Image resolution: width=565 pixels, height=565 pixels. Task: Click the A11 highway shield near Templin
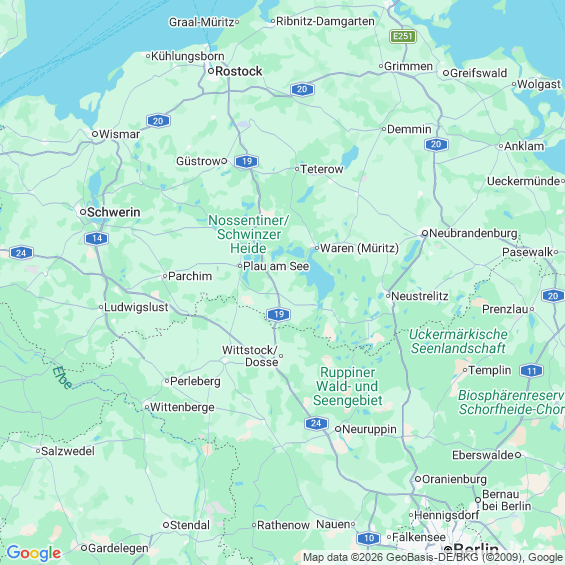(x=531, y=371)
